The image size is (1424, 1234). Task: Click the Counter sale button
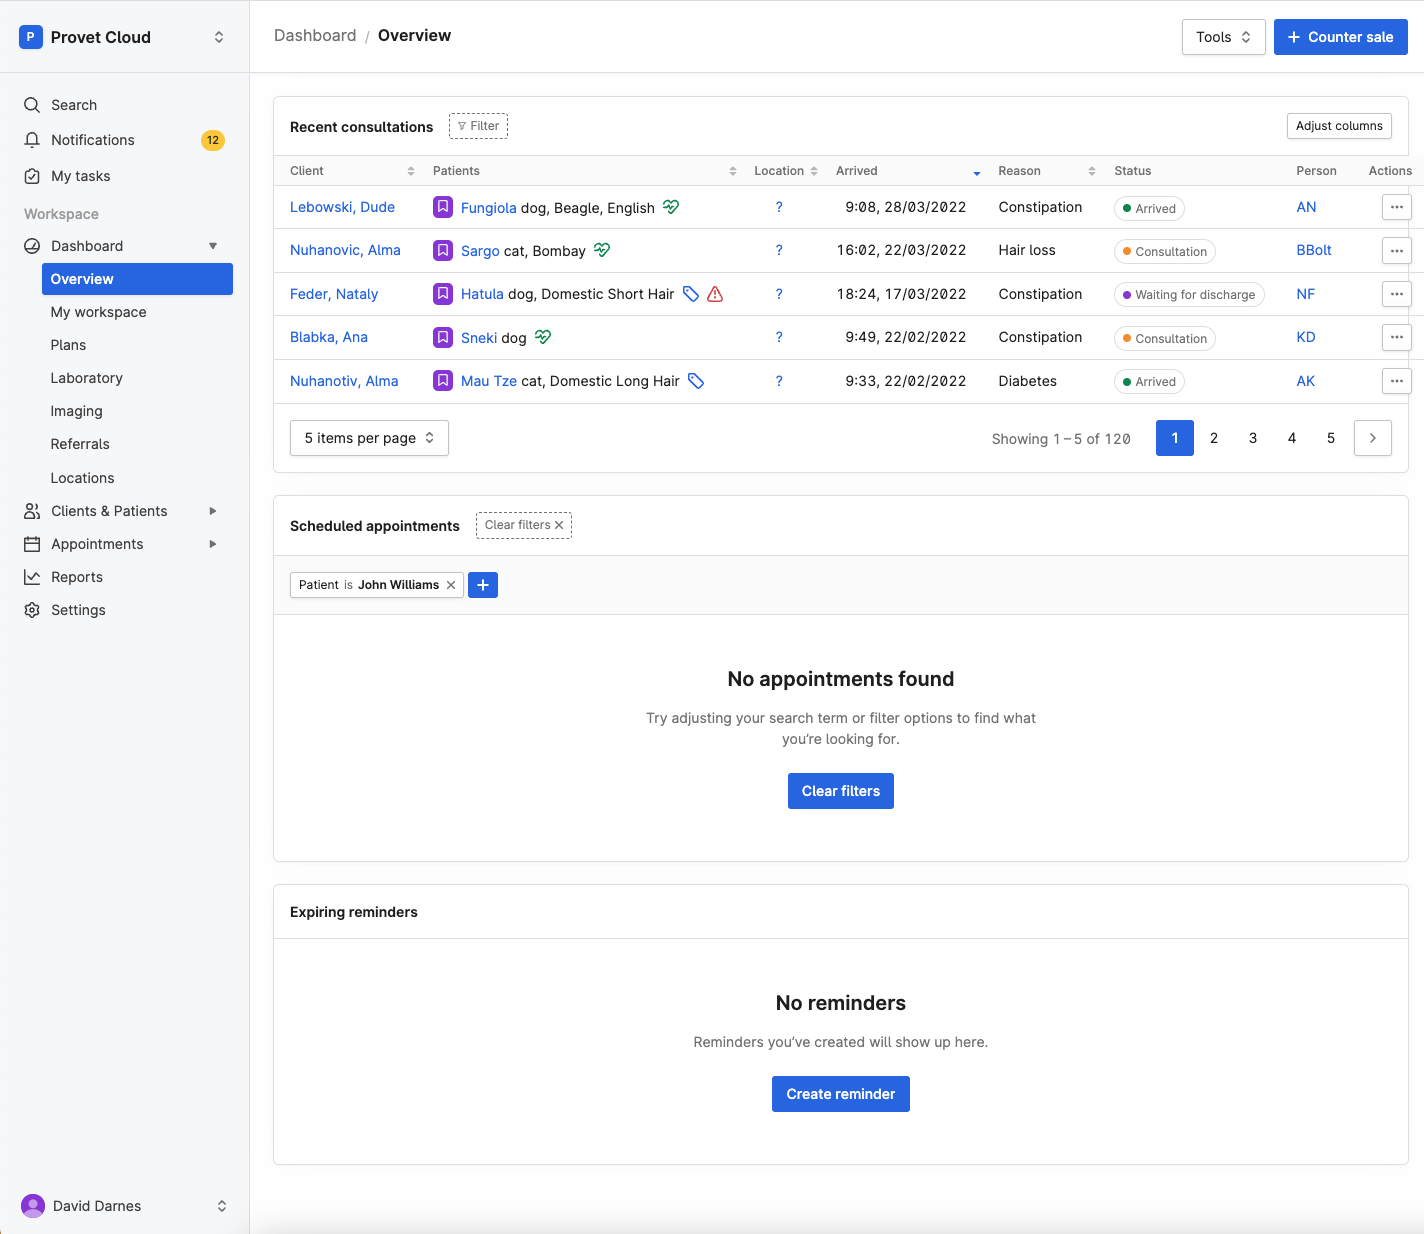[1340, 37]
